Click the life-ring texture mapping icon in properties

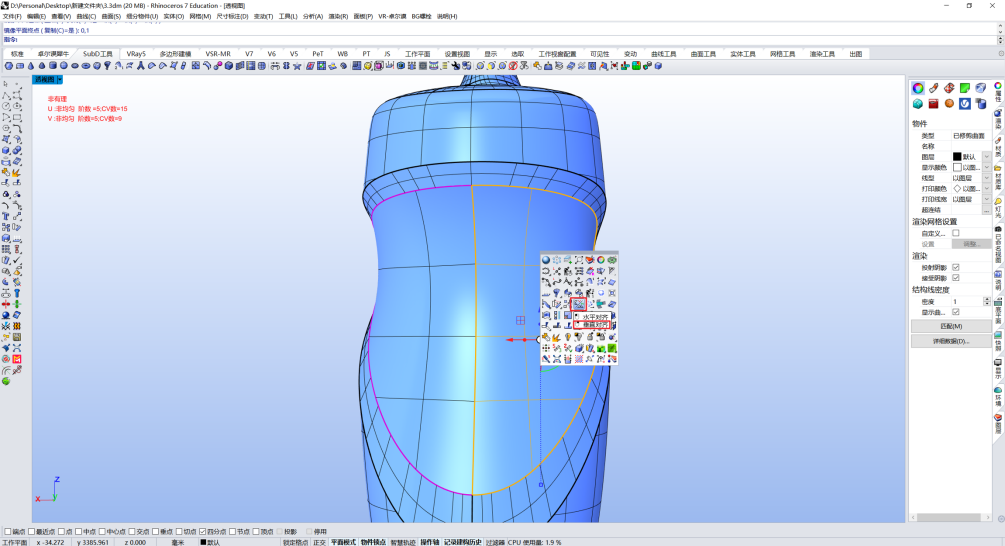[949, 88]
